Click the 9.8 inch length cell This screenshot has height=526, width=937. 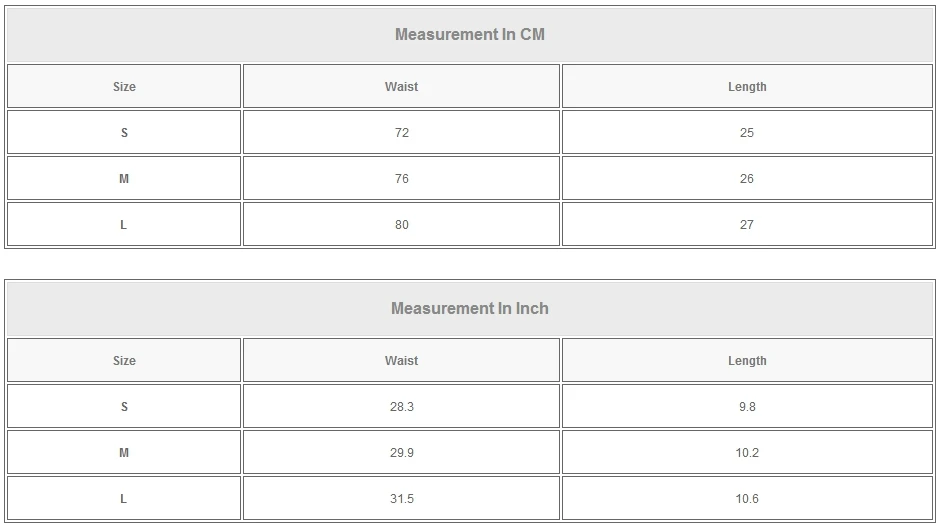tap(747, 407)
